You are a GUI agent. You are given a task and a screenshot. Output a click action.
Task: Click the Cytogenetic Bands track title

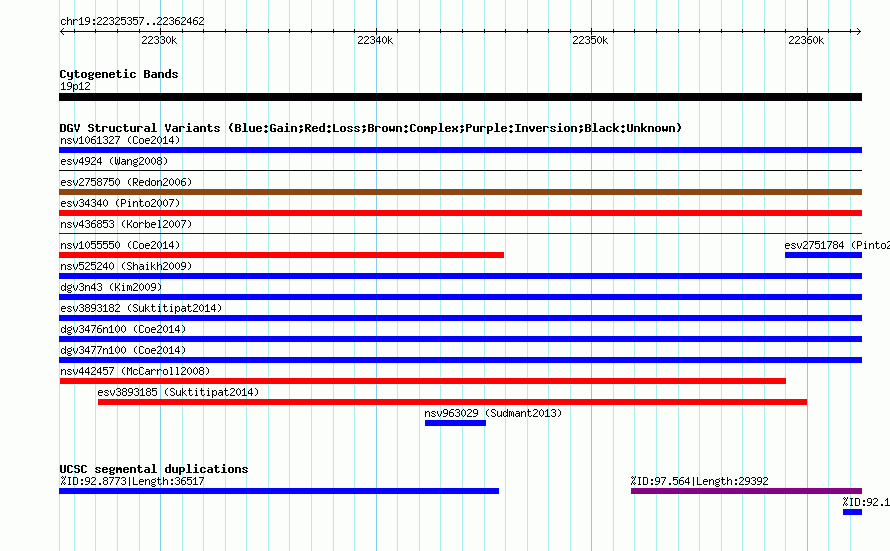(x=119, y=74)
